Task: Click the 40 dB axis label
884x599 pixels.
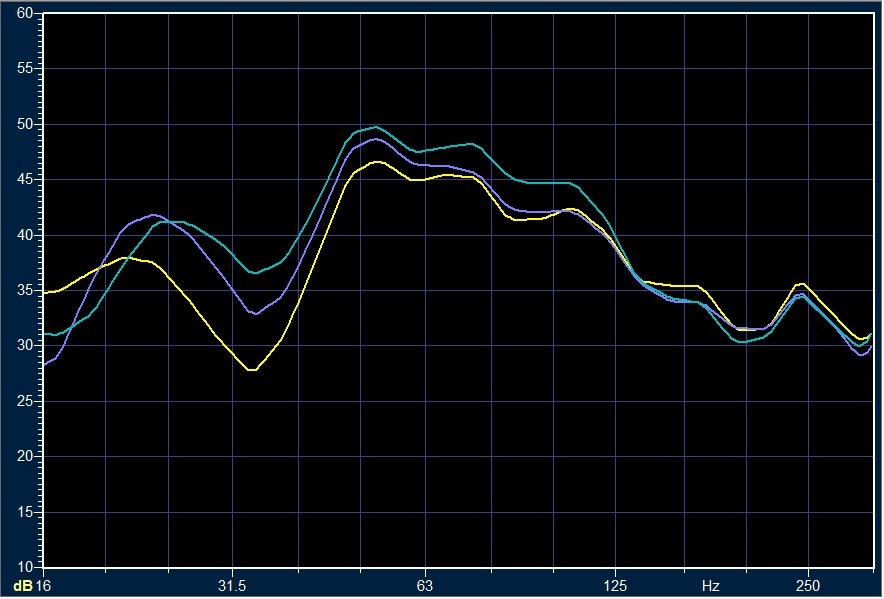Action: pyautogui.click(x=25, y=235)
